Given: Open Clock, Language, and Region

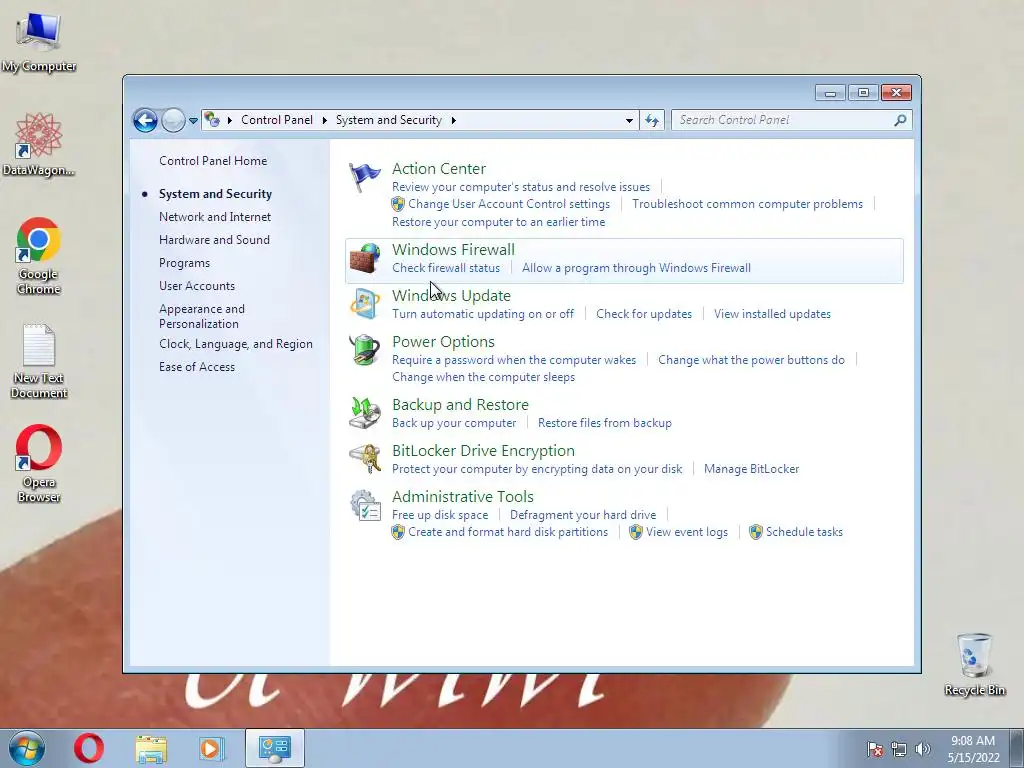Looking at the screenshot, I should (236, 344).
